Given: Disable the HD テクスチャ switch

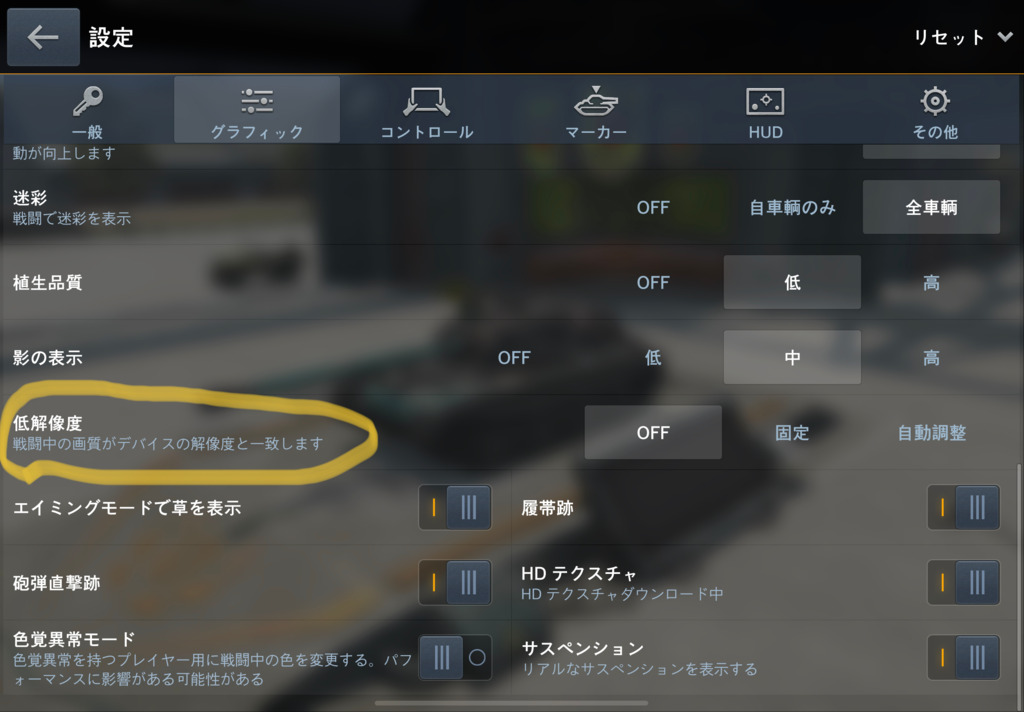Looking at the screenshot, I should [x=963, y=583].
